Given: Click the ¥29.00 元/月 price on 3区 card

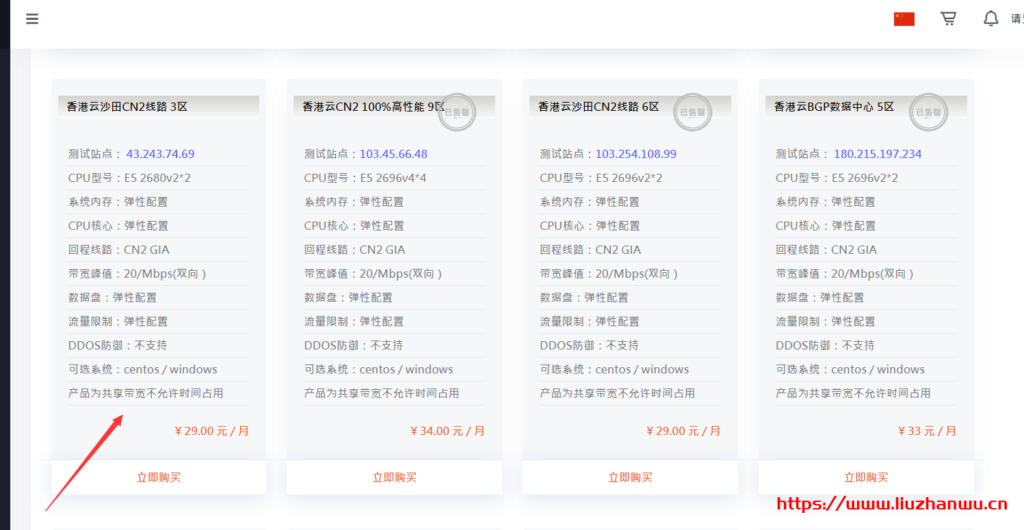Looking at the screenshot, I should 212,431.
